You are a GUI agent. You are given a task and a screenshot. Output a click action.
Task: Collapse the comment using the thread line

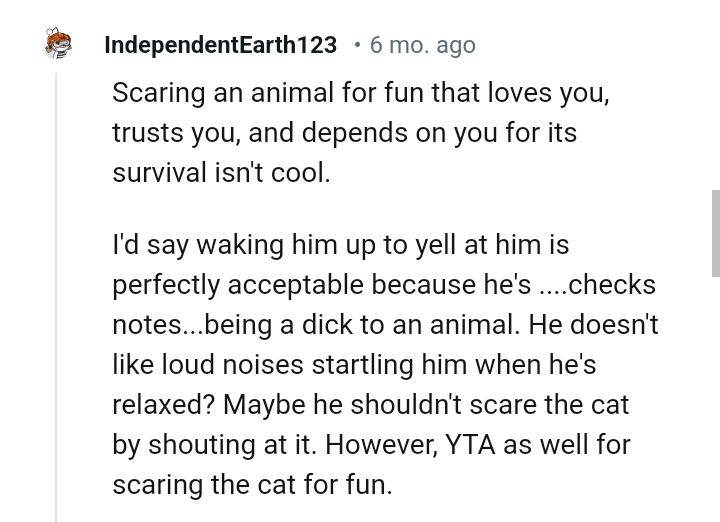[56, 300]
